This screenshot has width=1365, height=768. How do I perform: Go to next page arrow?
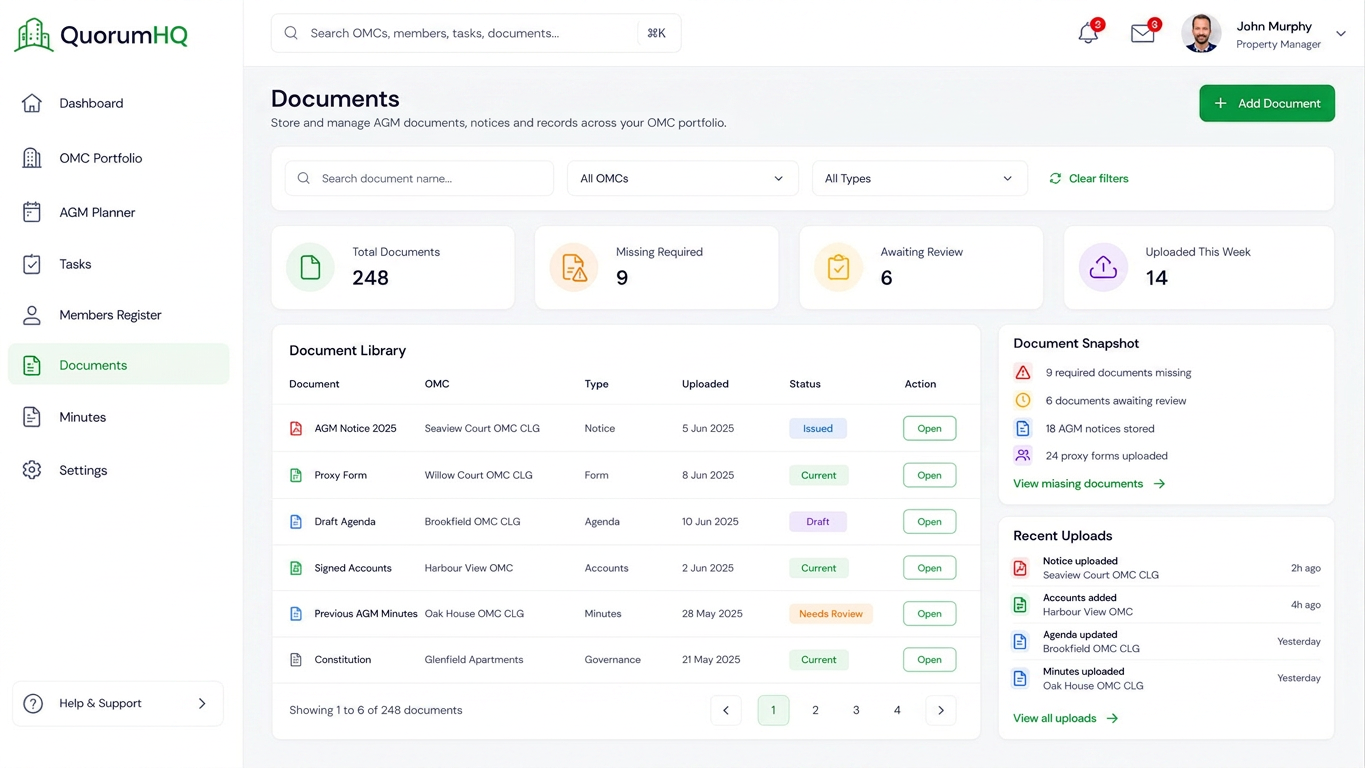pos(941,710)
